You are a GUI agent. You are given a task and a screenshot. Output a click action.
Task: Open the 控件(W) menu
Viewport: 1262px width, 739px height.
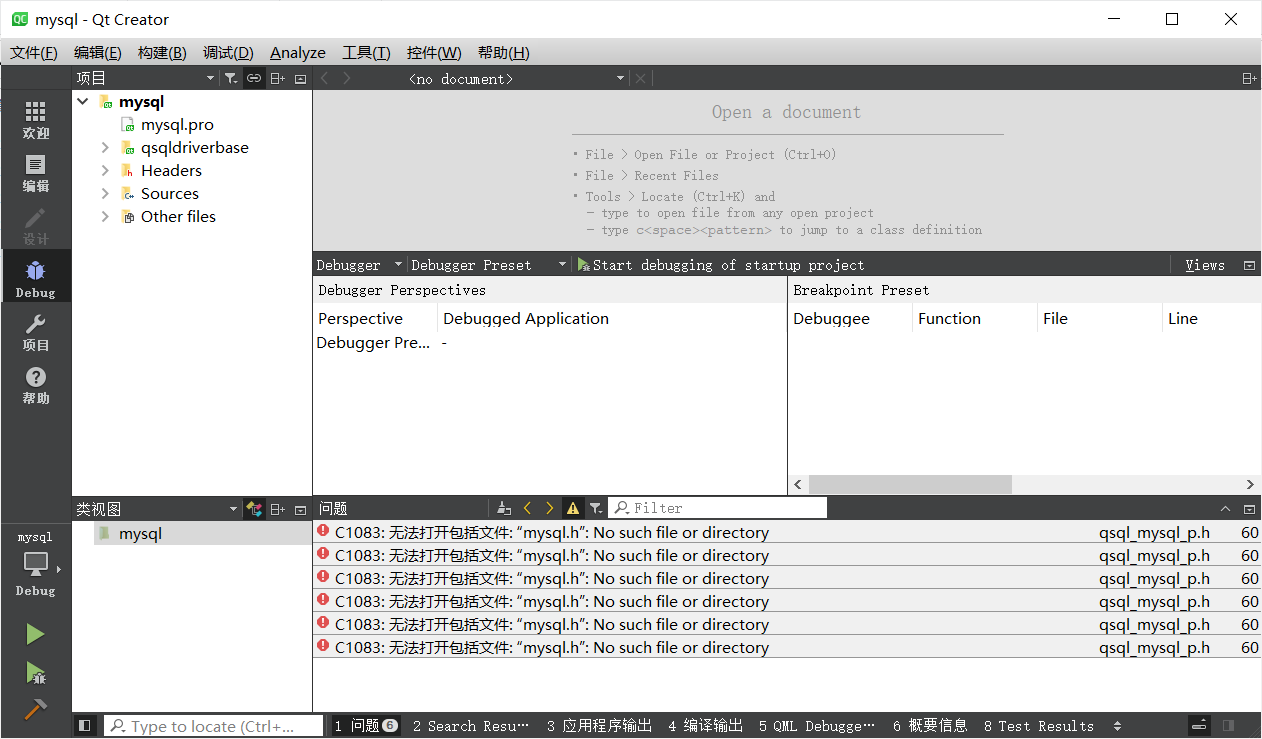(x=434, y=53)
